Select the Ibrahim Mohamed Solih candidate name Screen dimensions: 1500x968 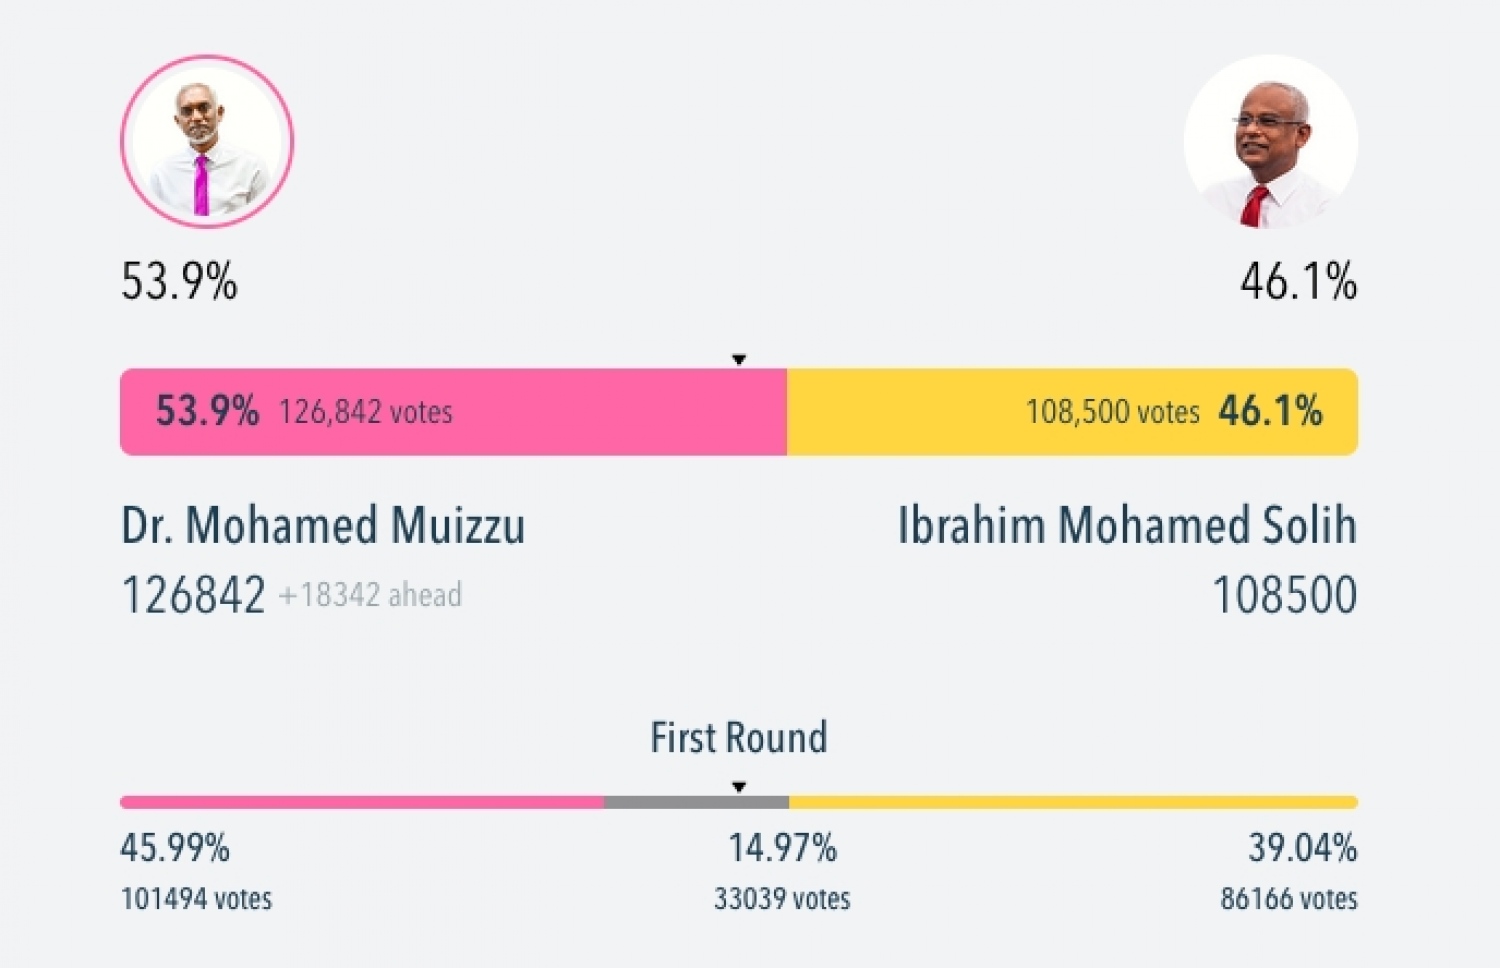(x=1127, y=526)
